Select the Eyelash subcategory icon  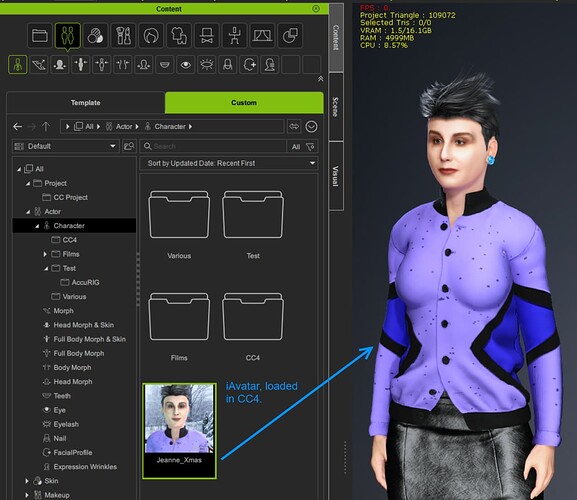[x=206, y=65]
